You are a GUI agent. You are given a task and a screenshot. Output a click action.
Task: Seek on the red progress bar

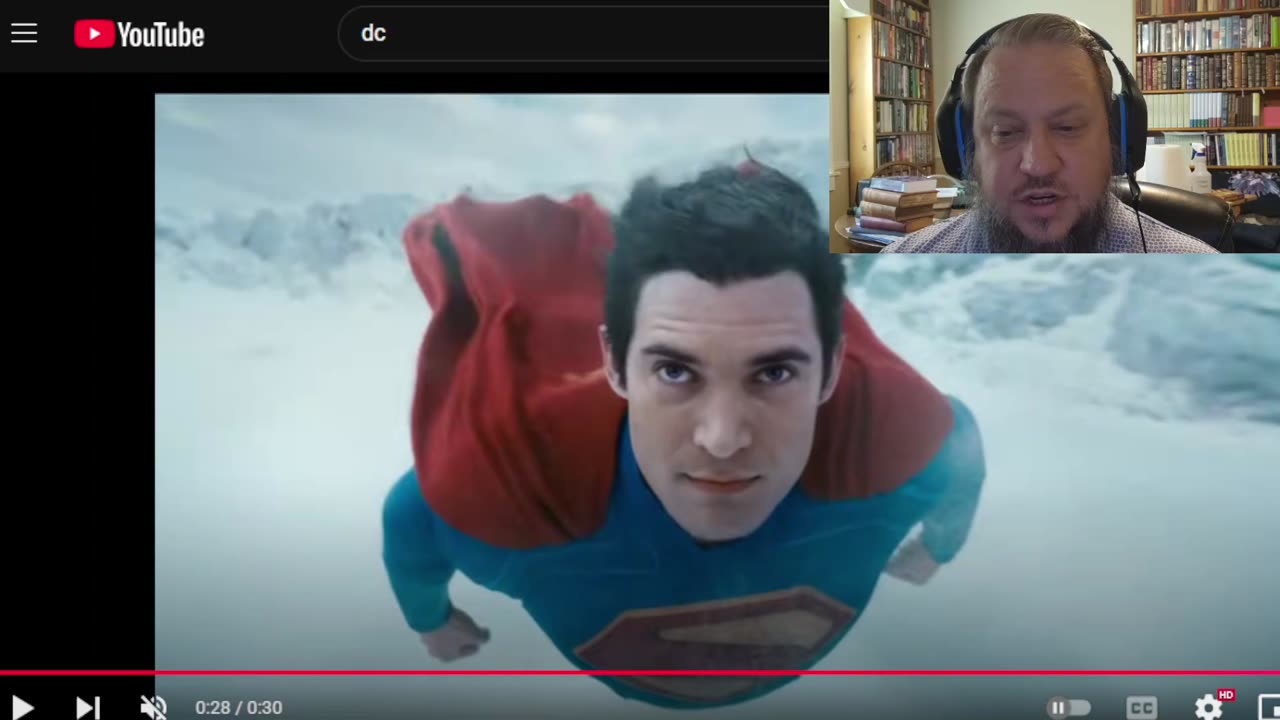640,672
